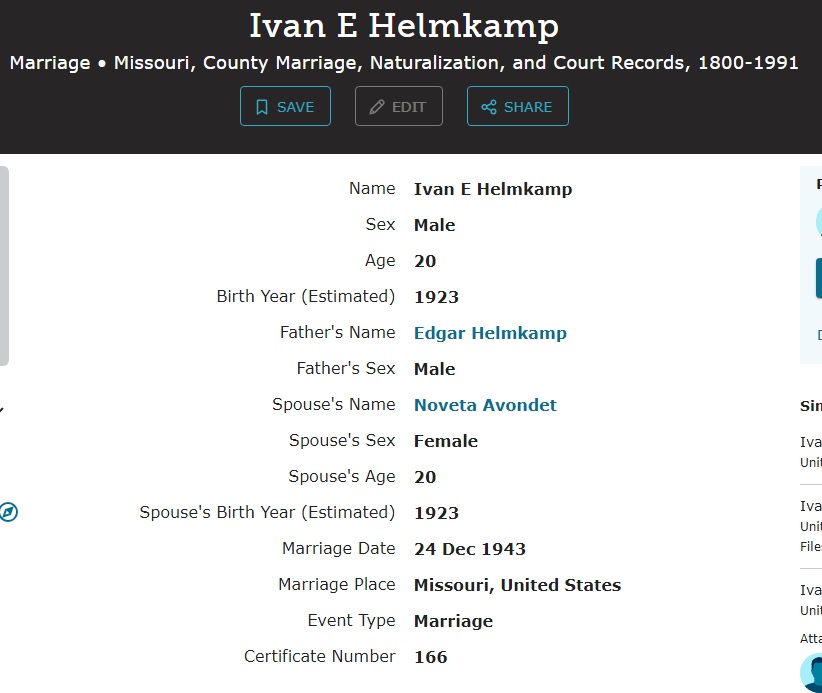Click the pencil icon on EDIT
The height and width of the screenshot is (693, 822).
377,107
